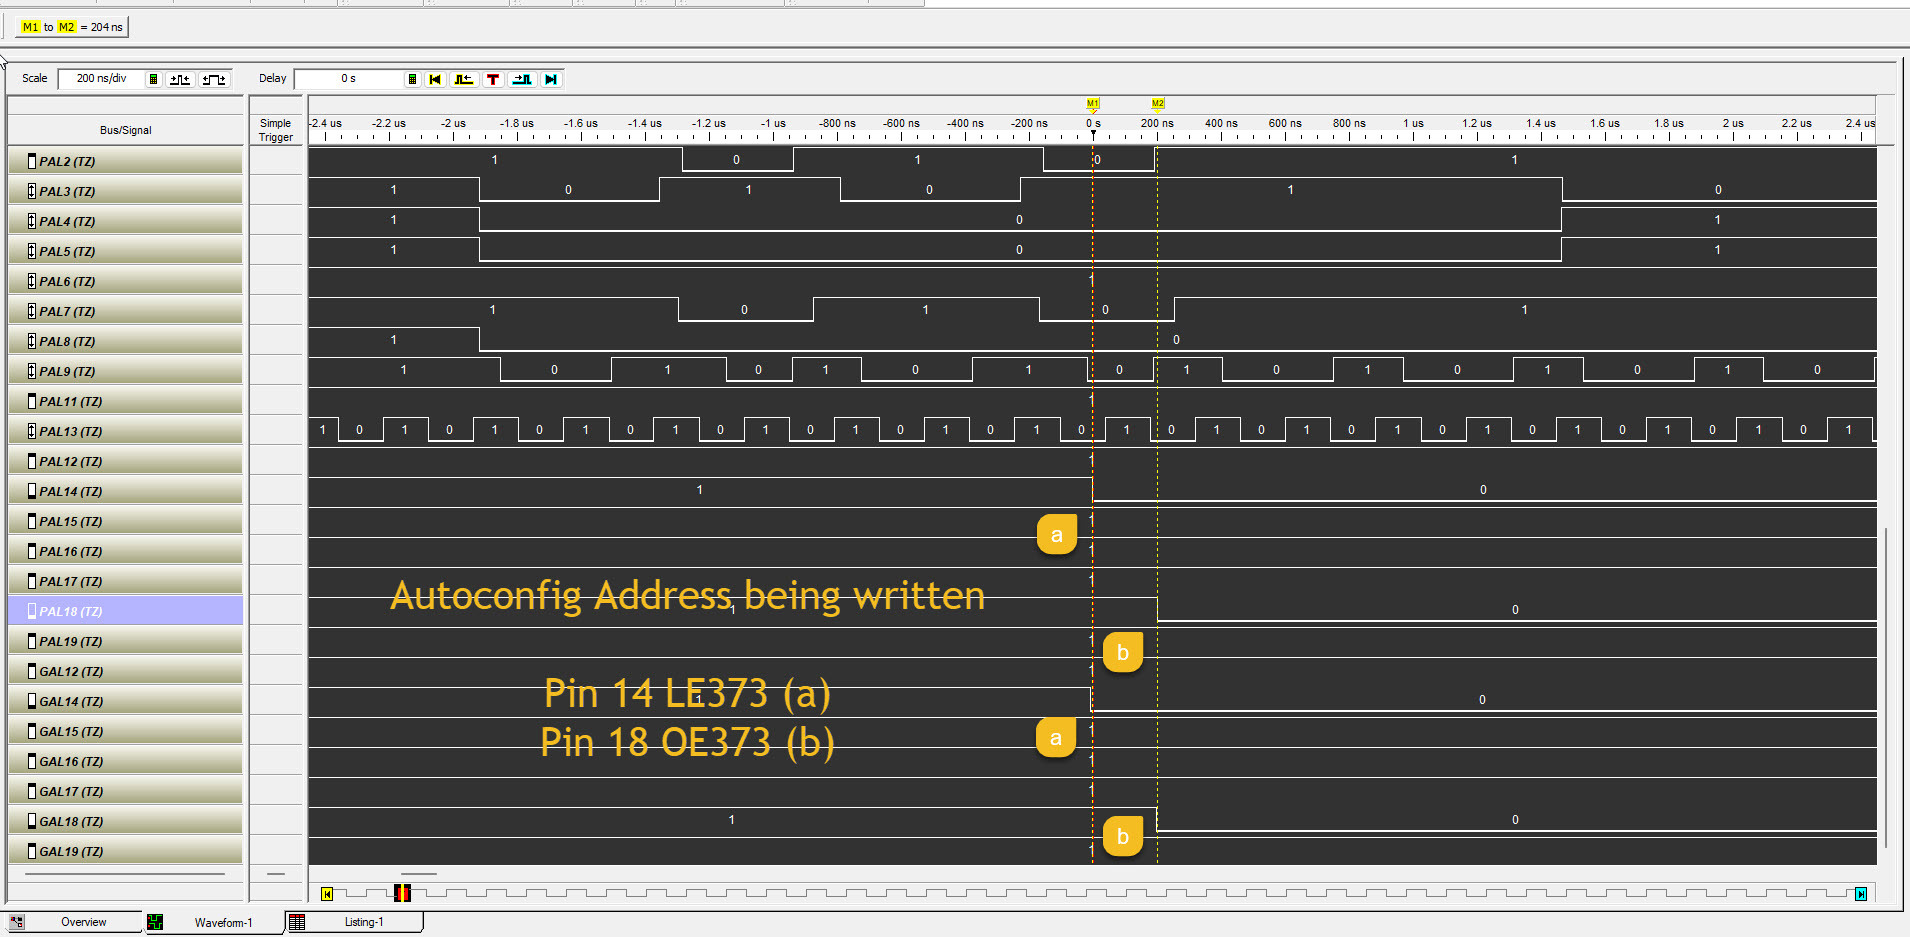Jump to next edge cyan icon
1910x937 pixels.
[x=522, y=79]
